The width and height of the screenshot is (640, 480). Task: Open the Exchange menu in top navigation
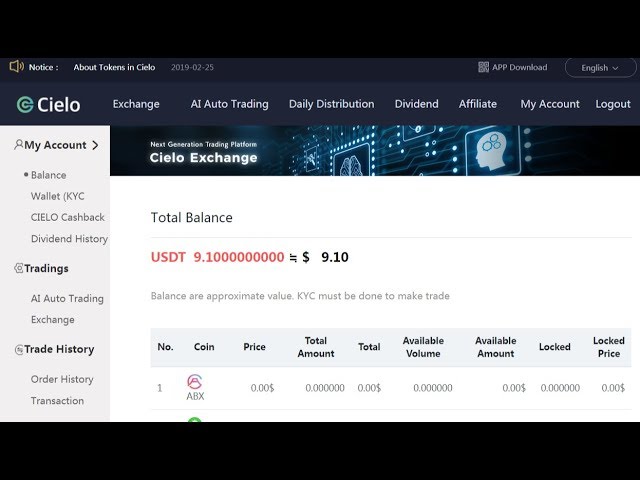(136, 104)
